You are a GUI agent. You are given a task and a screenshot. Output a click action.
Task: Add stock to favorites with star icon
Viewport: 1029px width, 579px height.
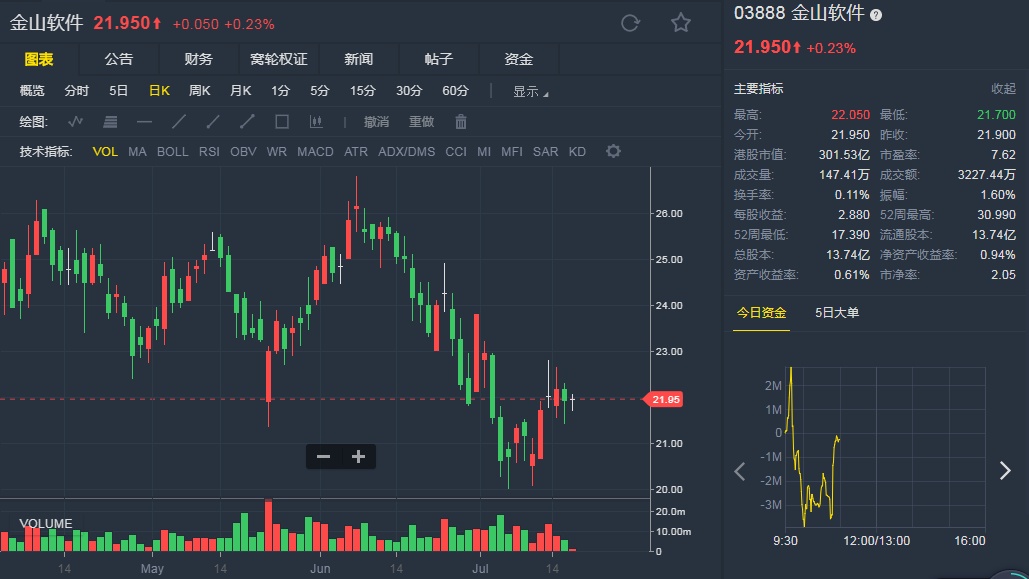[681, 23]
